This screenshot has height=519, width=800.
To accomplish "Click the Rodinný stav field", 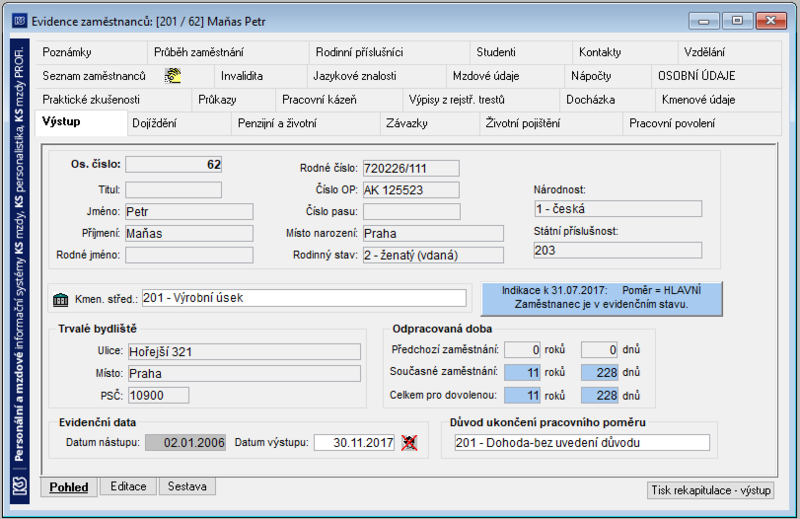I will tap(433, 255).
